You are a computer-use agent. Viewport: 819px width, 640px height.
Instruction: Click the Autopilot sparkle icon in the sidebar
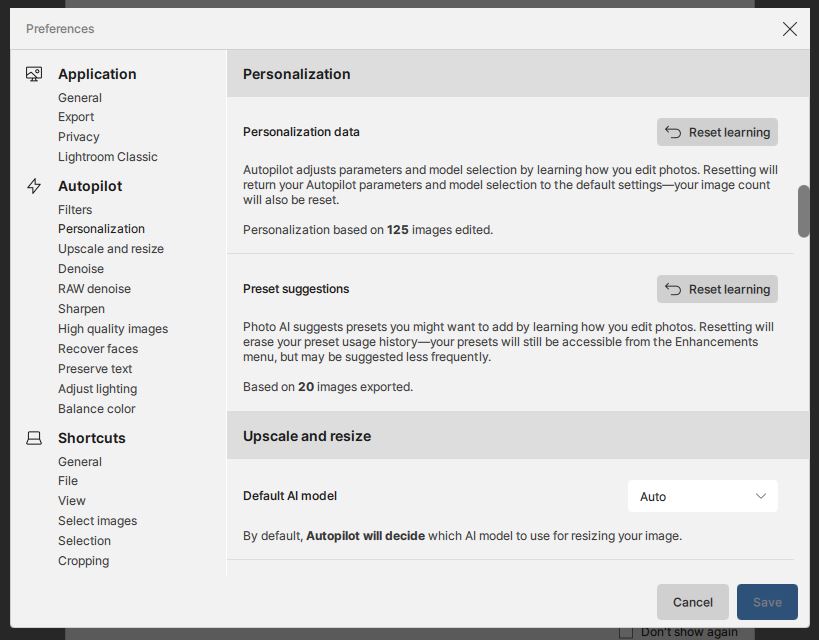click(x=34, y=185)
